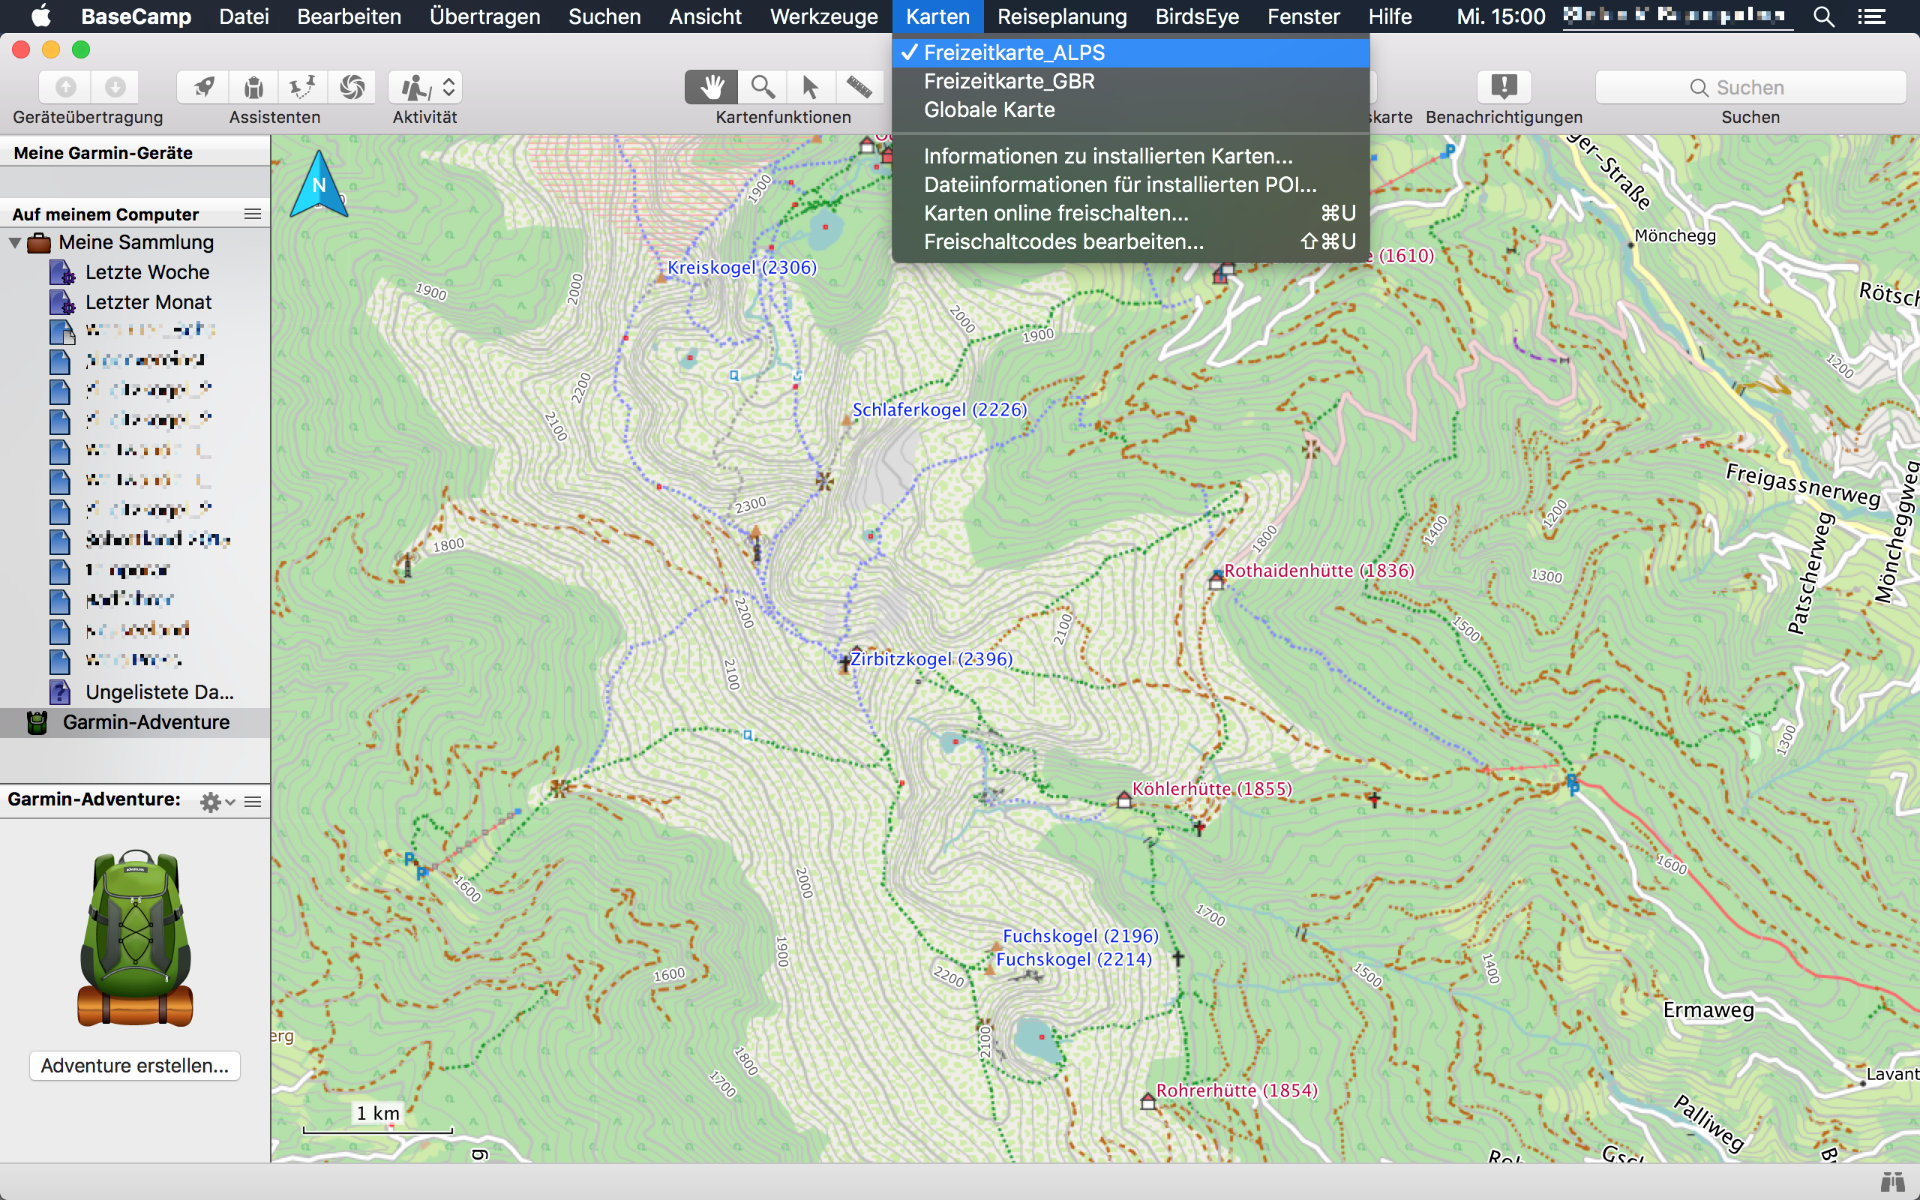Open the Suchen menu in the menu bar

point(605,16)
